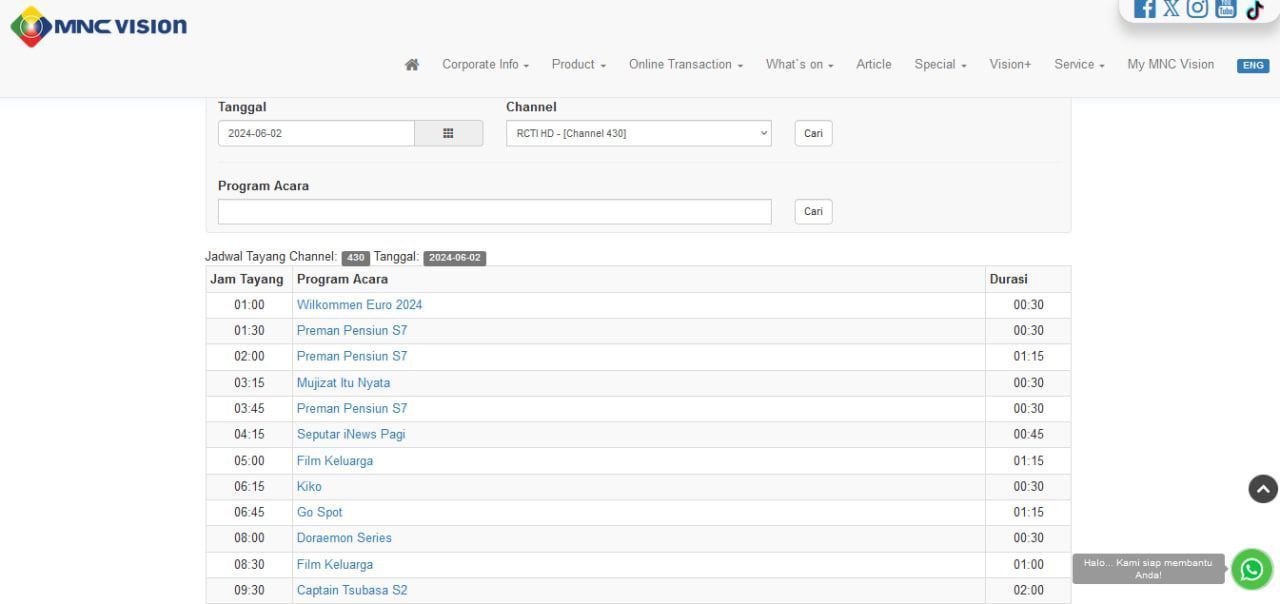Open the Facebook social icon

point(1146,8)
